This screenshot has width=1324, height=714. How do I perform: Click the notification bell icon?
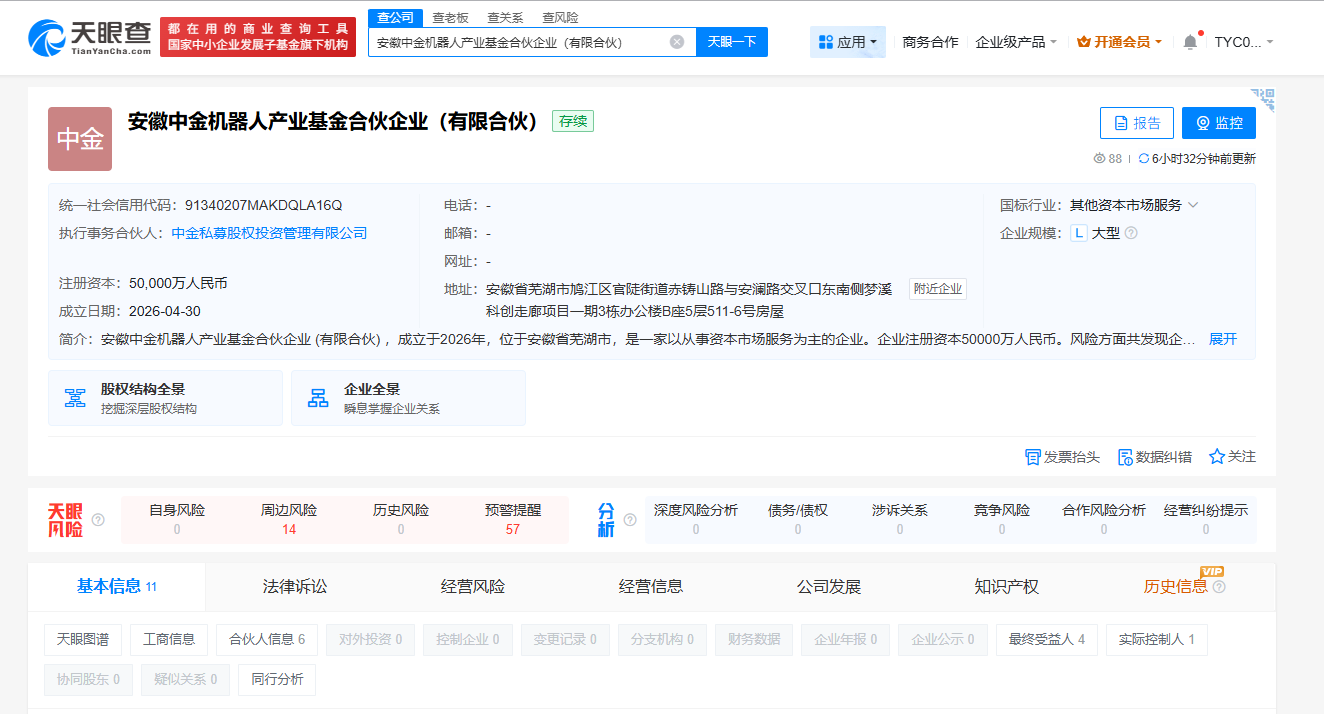[x=1190, y=42]
